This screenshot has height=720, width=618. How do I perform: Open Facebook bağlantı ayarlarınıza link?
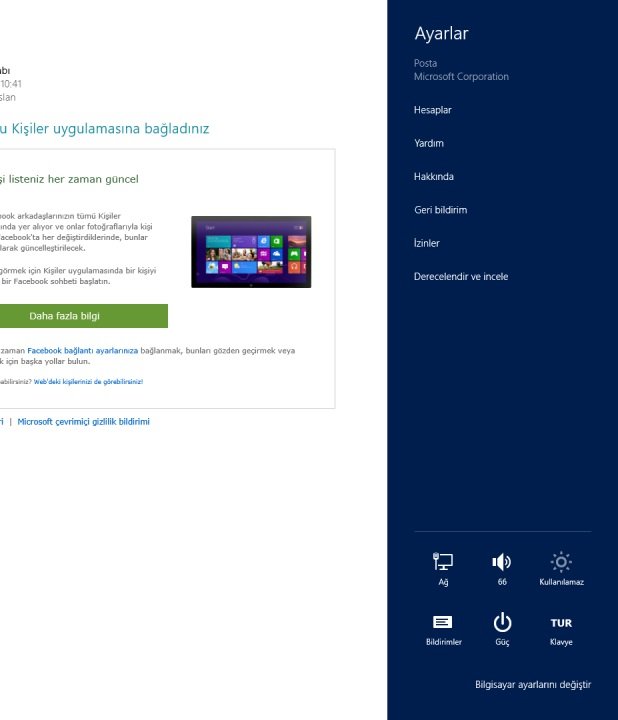[83, 350]
